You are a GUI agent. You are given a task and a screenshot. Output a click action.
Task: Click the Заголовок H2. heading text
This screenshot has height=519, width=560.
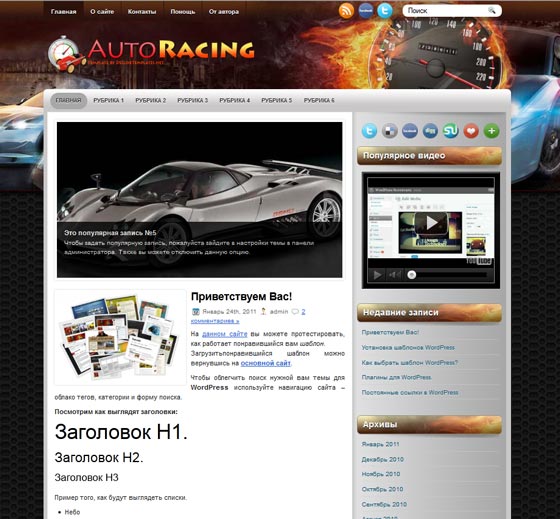(99, 458)
